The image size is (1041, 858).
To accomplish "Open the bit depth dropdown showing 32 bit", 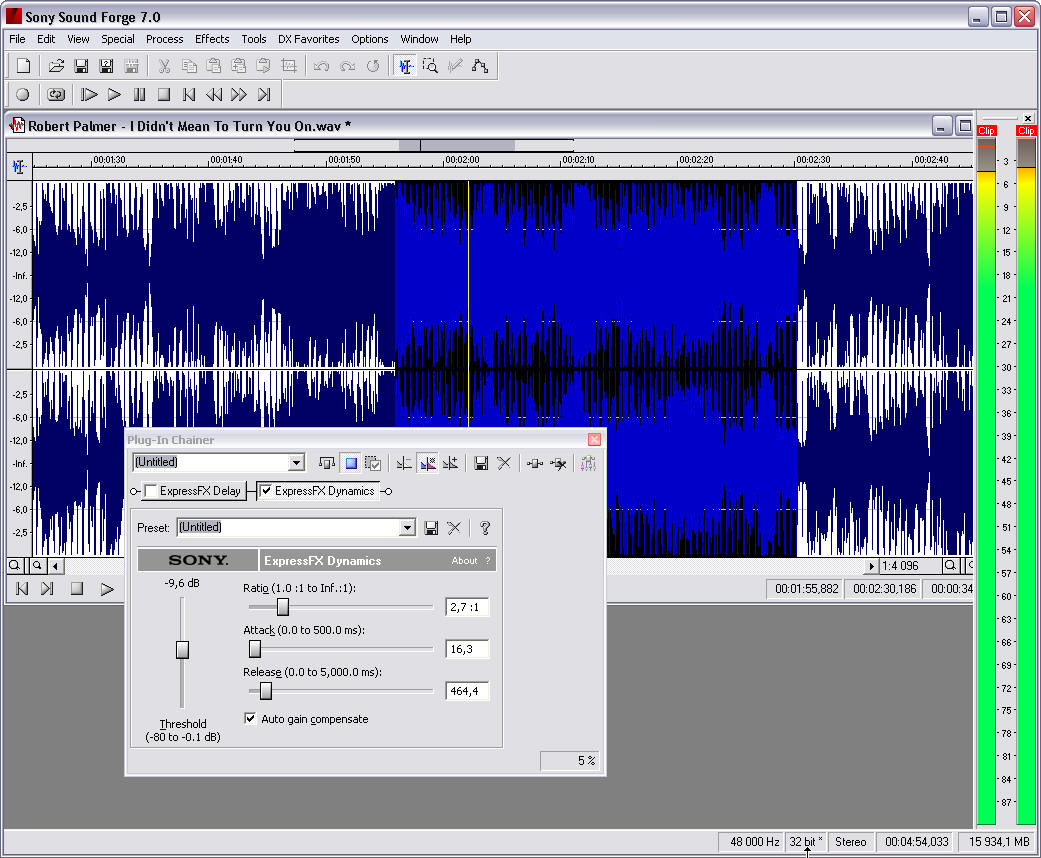I will 806,842.
